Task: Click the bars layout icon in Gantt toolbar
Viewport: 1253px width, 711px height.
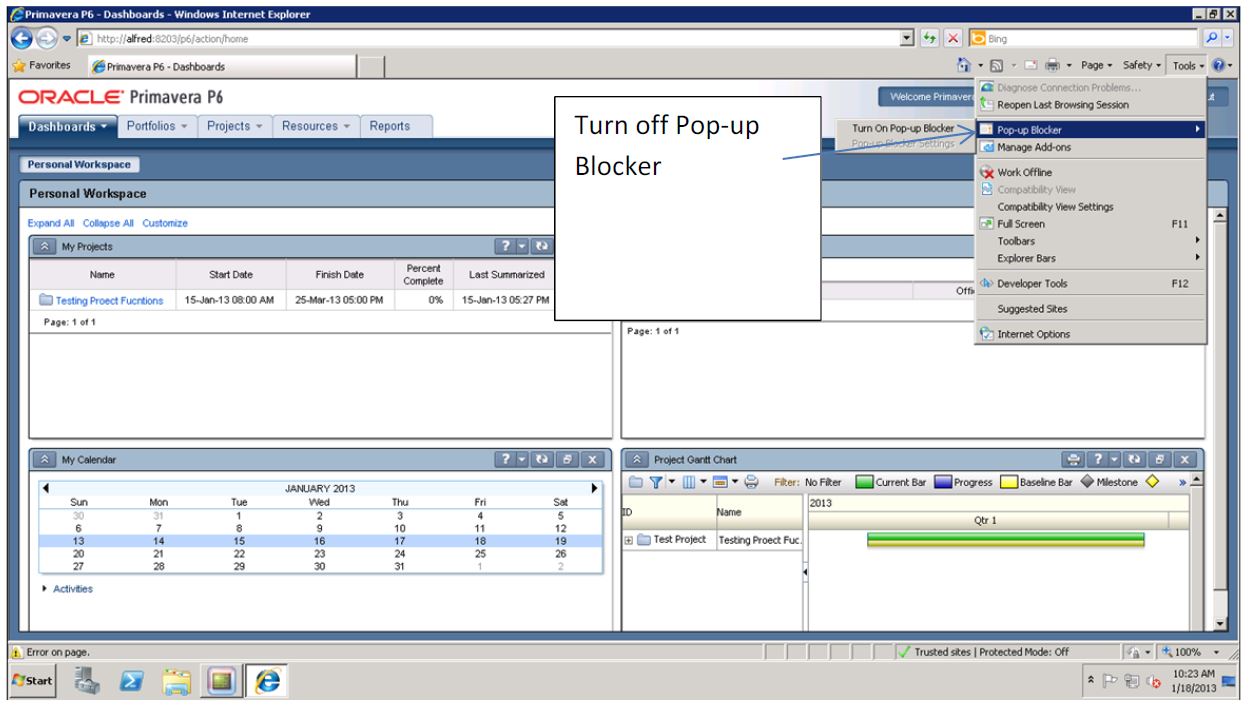Action: (x=721, y=482)
